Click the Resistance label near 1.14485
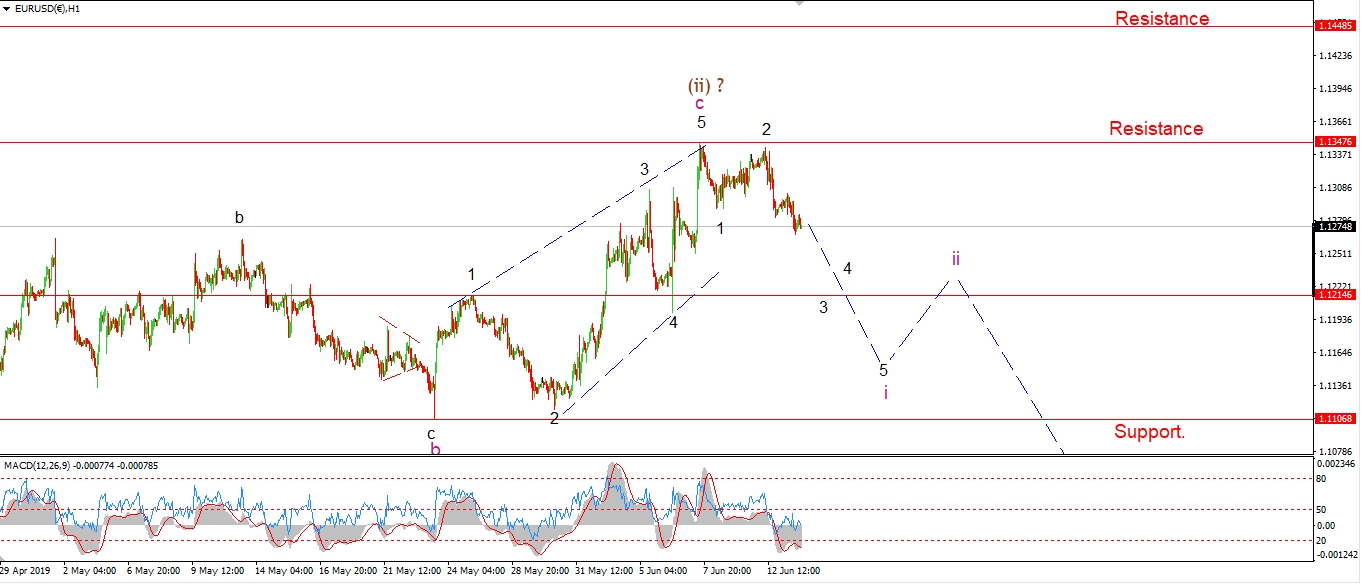1361x584 pixels. pyautogui.click(x=1162, y=19)
